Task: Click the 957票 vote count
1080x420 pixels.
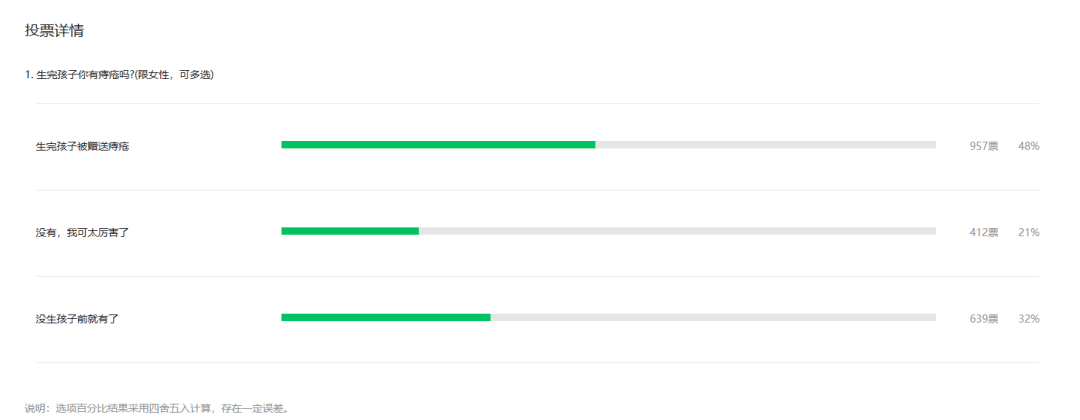Action: coord(984,146)
